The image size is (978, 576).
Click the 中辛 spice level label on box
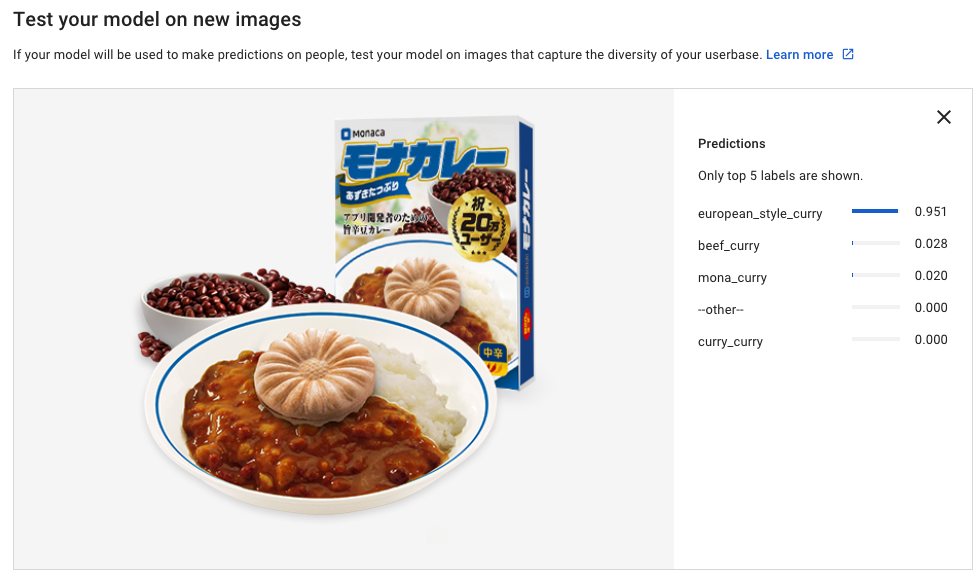492,353
